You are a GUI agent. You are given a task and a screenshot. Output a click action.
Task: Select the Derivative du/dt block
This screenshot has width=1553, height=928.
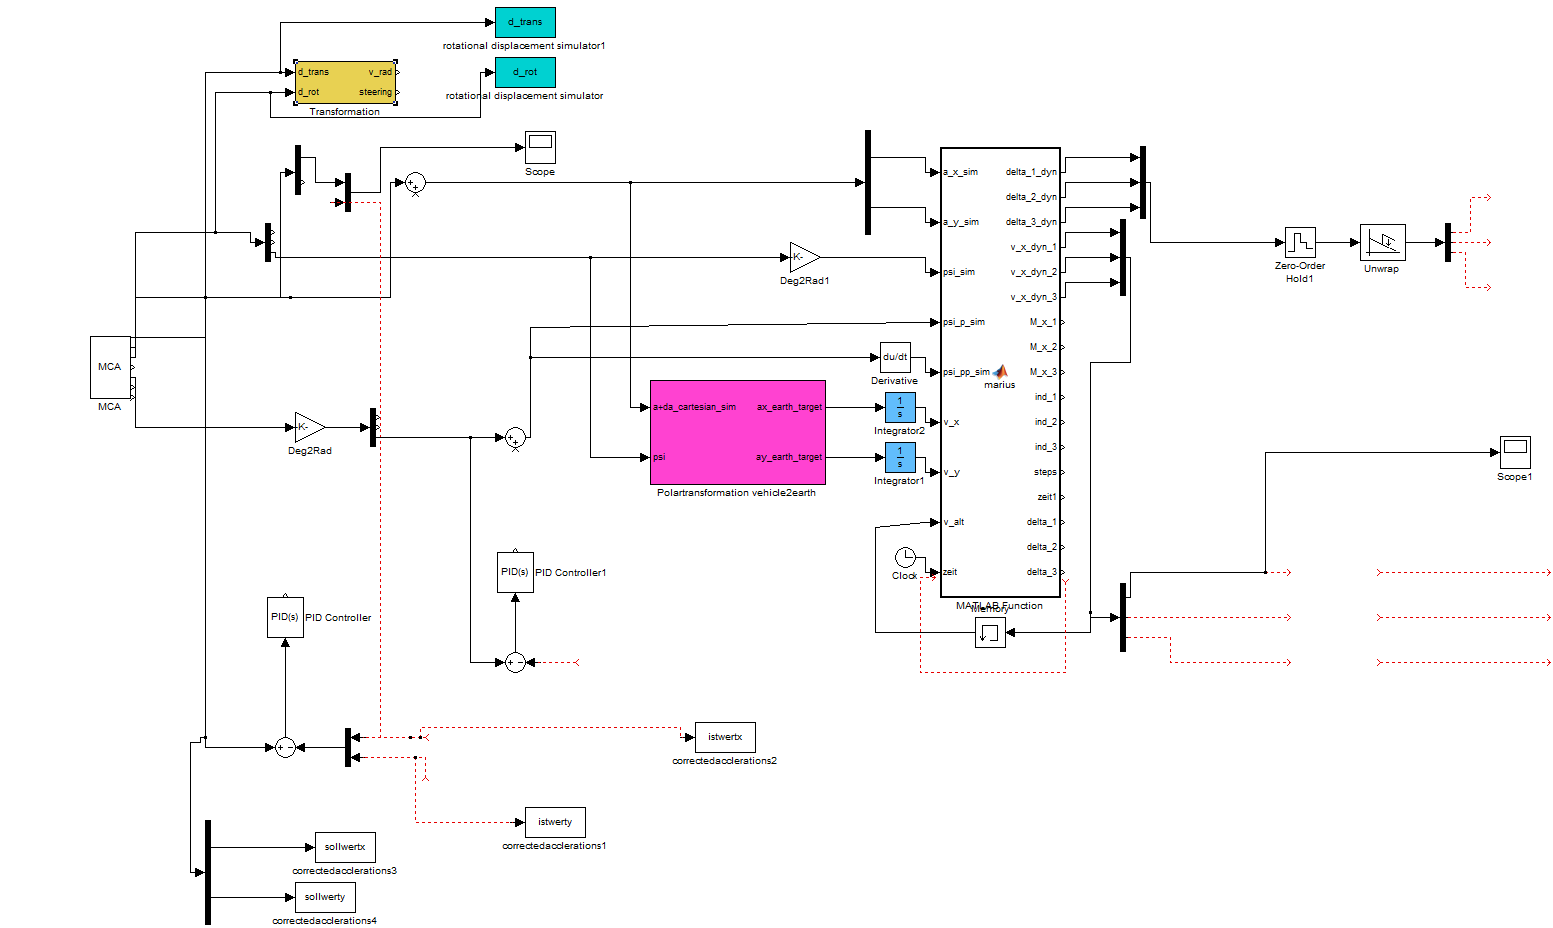click(895, 357)
